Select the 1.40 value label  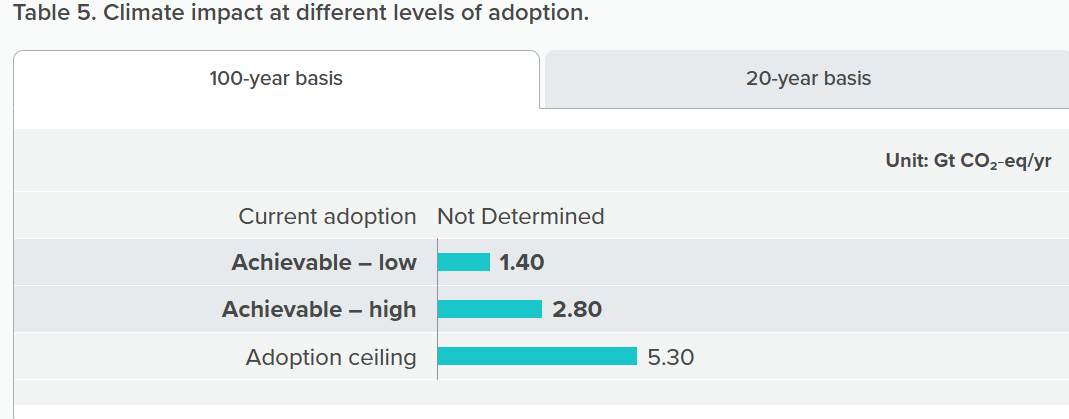click(x=521, y=262)
